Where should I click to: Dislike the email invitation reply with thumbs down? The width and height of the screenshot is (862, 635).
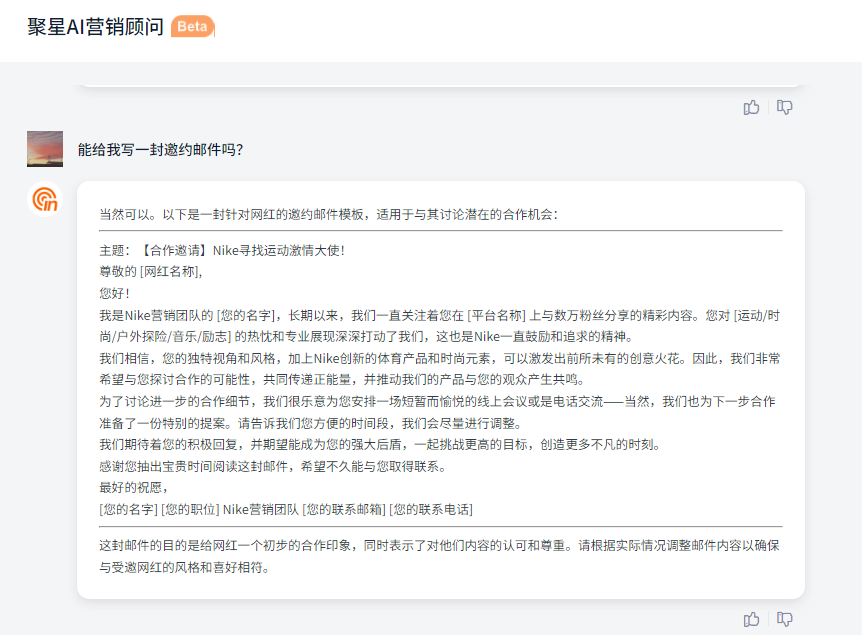click(x=784, y=620)
